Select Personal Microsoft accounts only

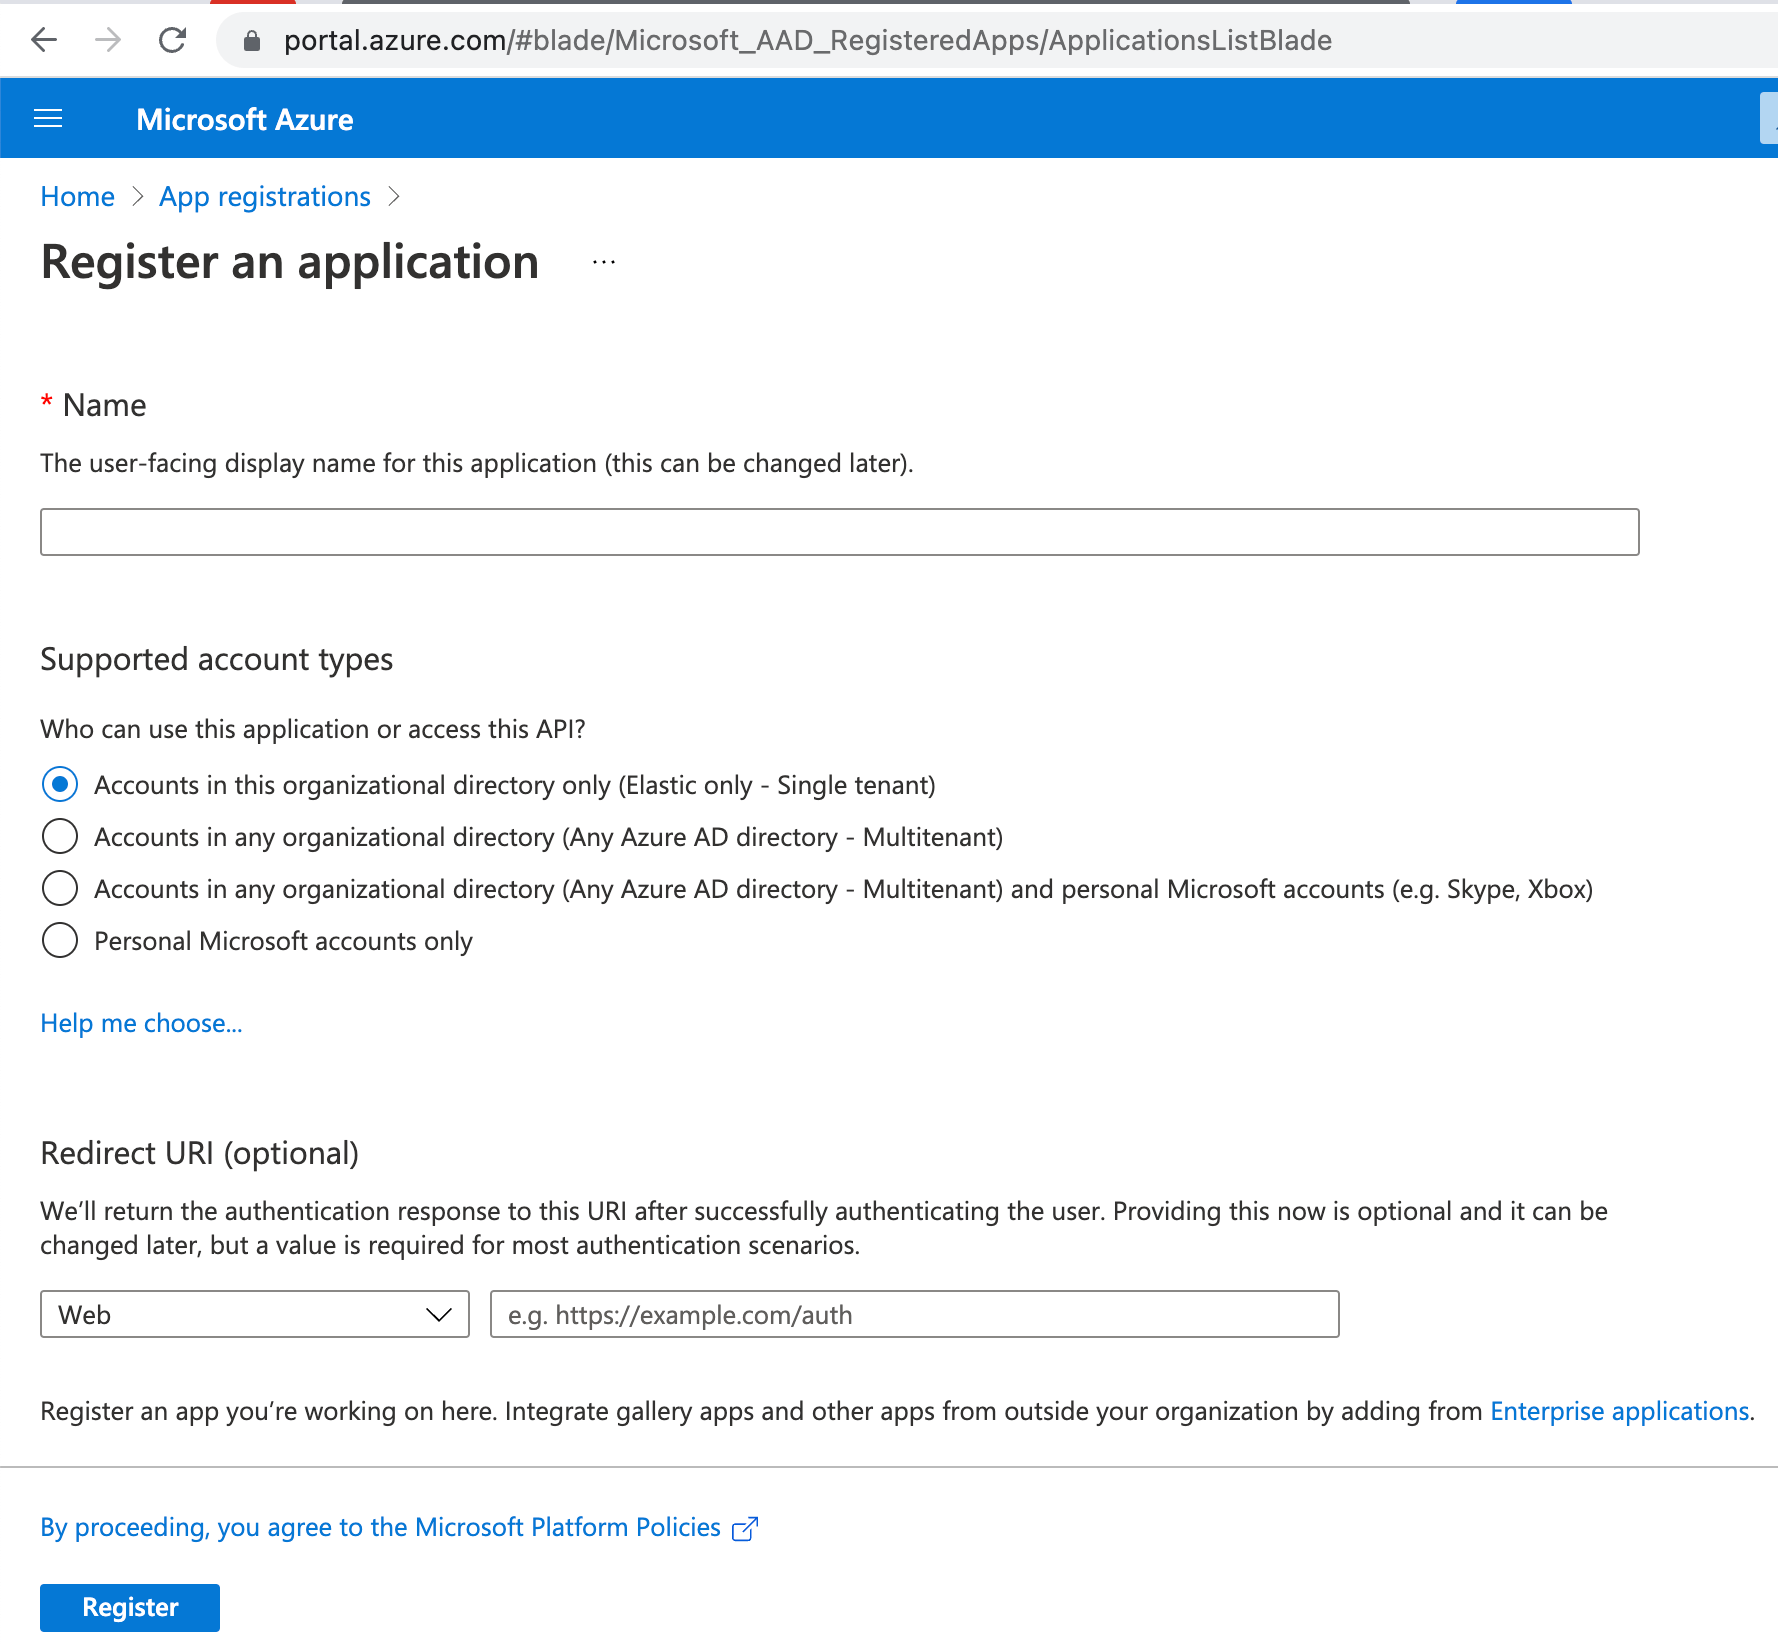(x=59, y=940)
